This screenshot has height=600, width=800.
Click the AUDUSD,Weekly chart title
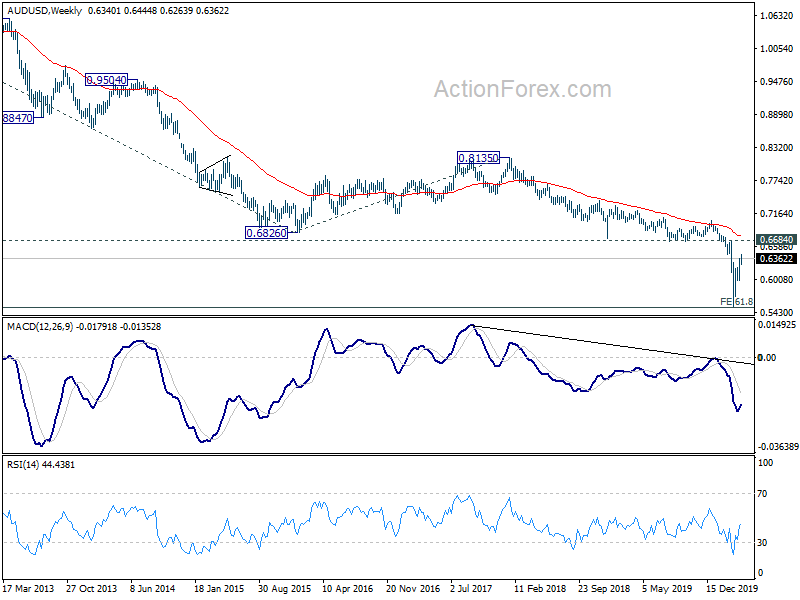pos(44,11)
